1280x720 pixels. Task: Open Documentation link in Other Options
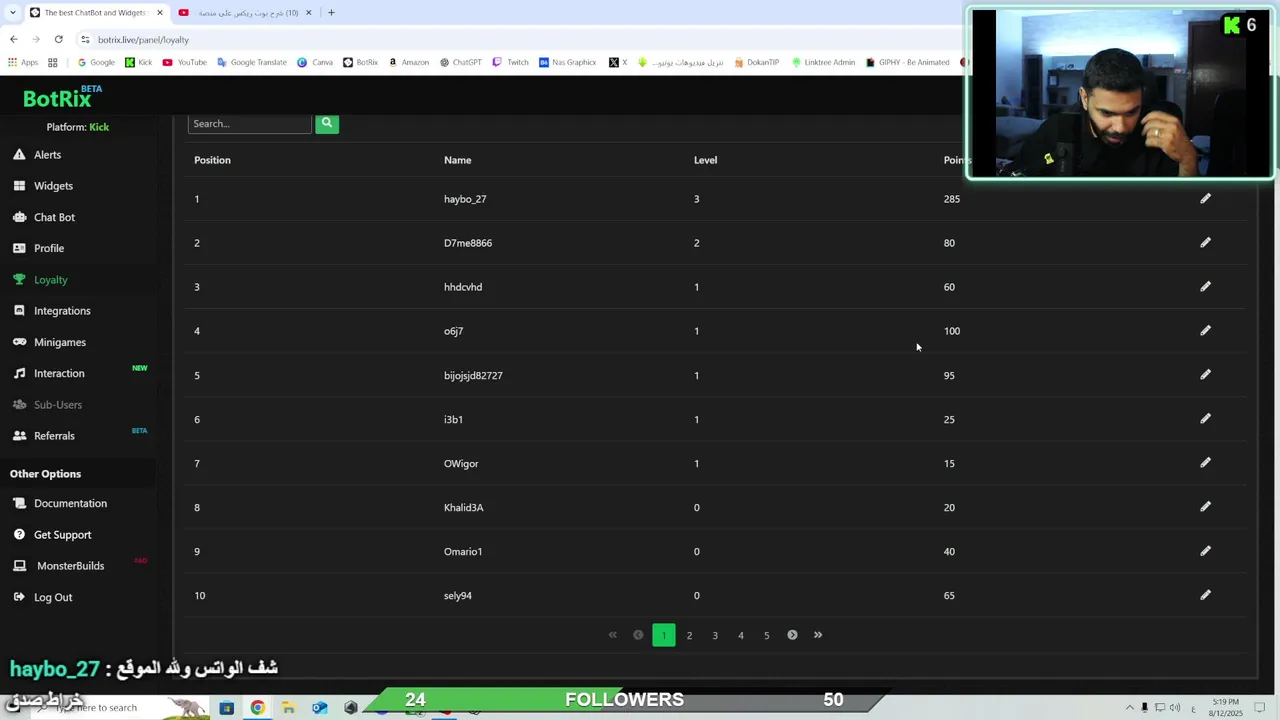click(x=70, y=503)
